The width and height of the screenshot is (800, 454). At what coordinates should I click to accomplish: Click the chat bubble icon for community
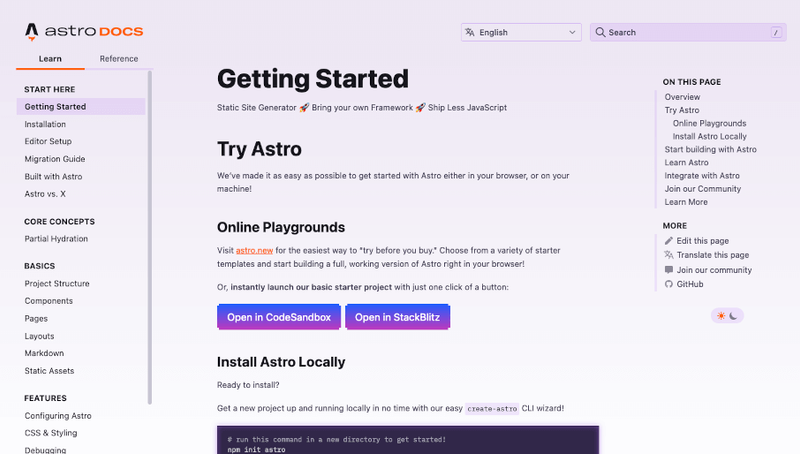click(669, 270)
